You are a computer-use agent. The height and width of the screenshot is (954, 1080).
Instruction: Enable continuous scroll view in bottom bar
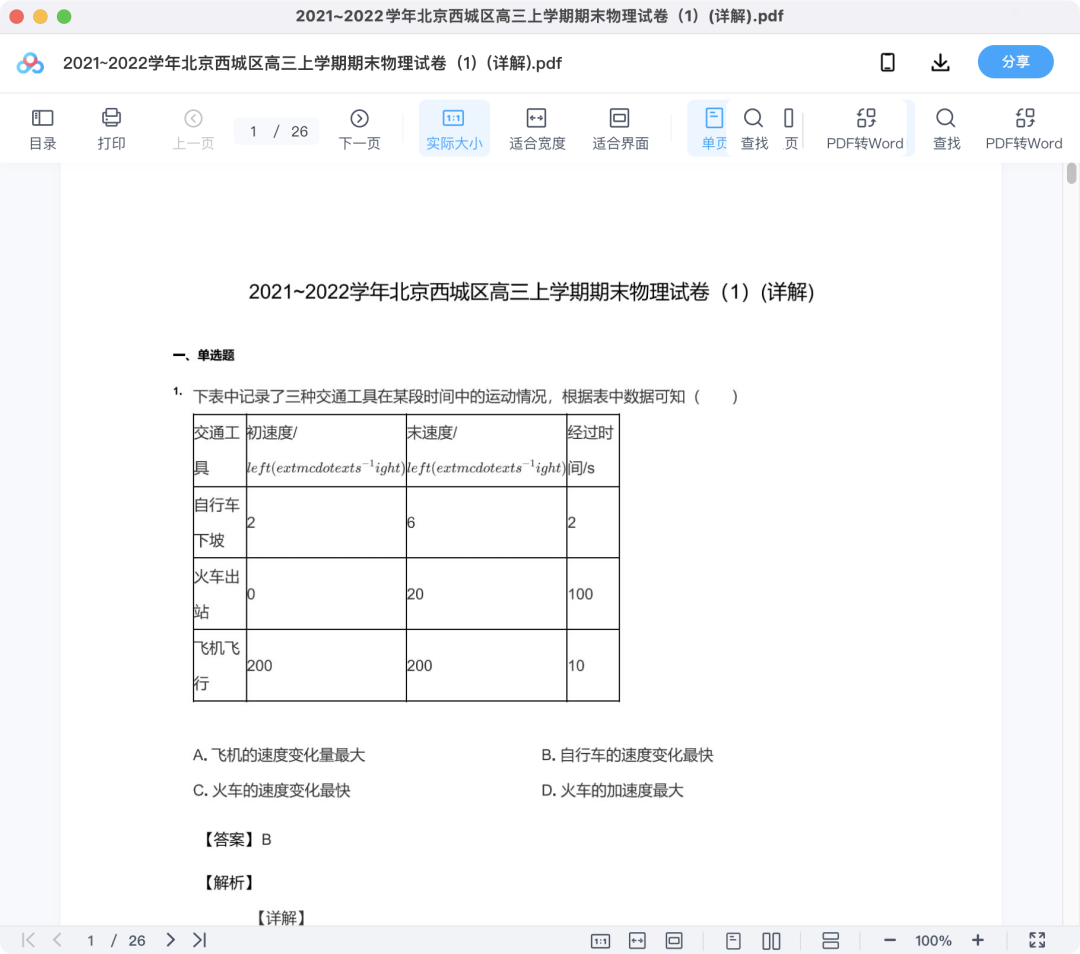click(x=831, y=940)
